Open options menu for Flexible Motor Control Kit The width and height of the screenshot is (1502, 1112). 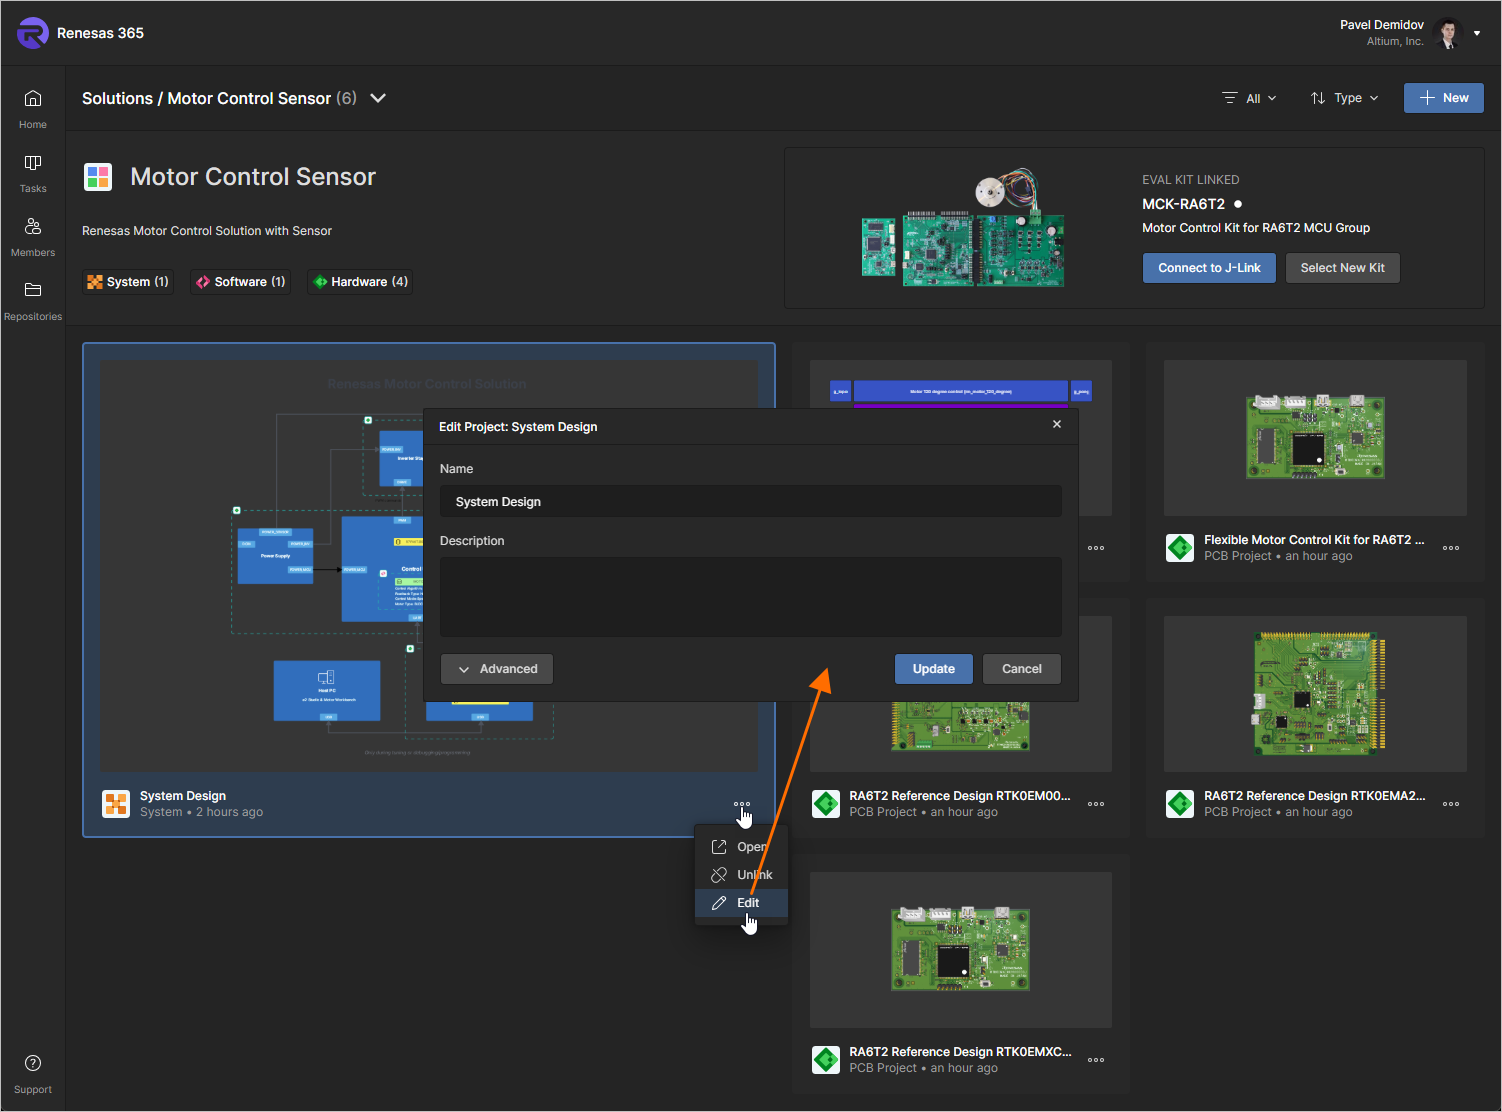pyautogui.click(x=1450, y=548)
